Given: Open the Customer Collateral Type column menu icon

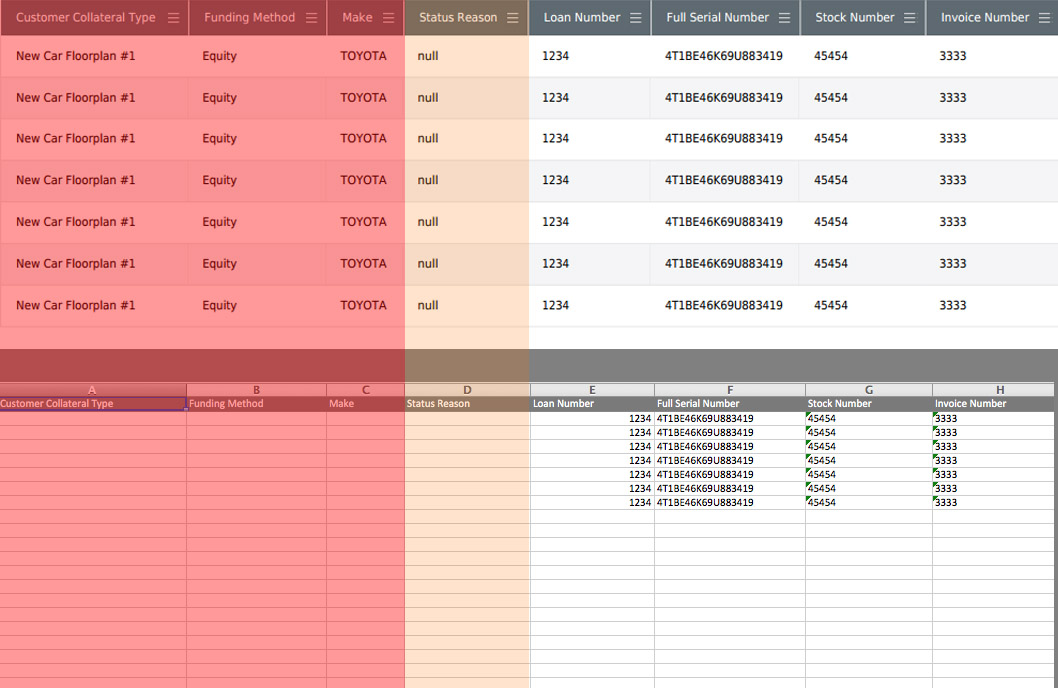Looking at the screenshot, I should pyautogui.click(x=174, y=18).
